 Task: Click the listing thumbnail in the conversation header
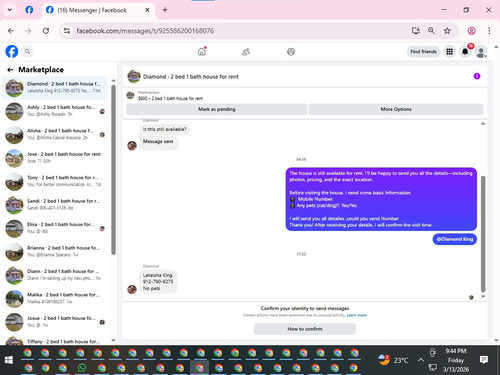(134, 76)
